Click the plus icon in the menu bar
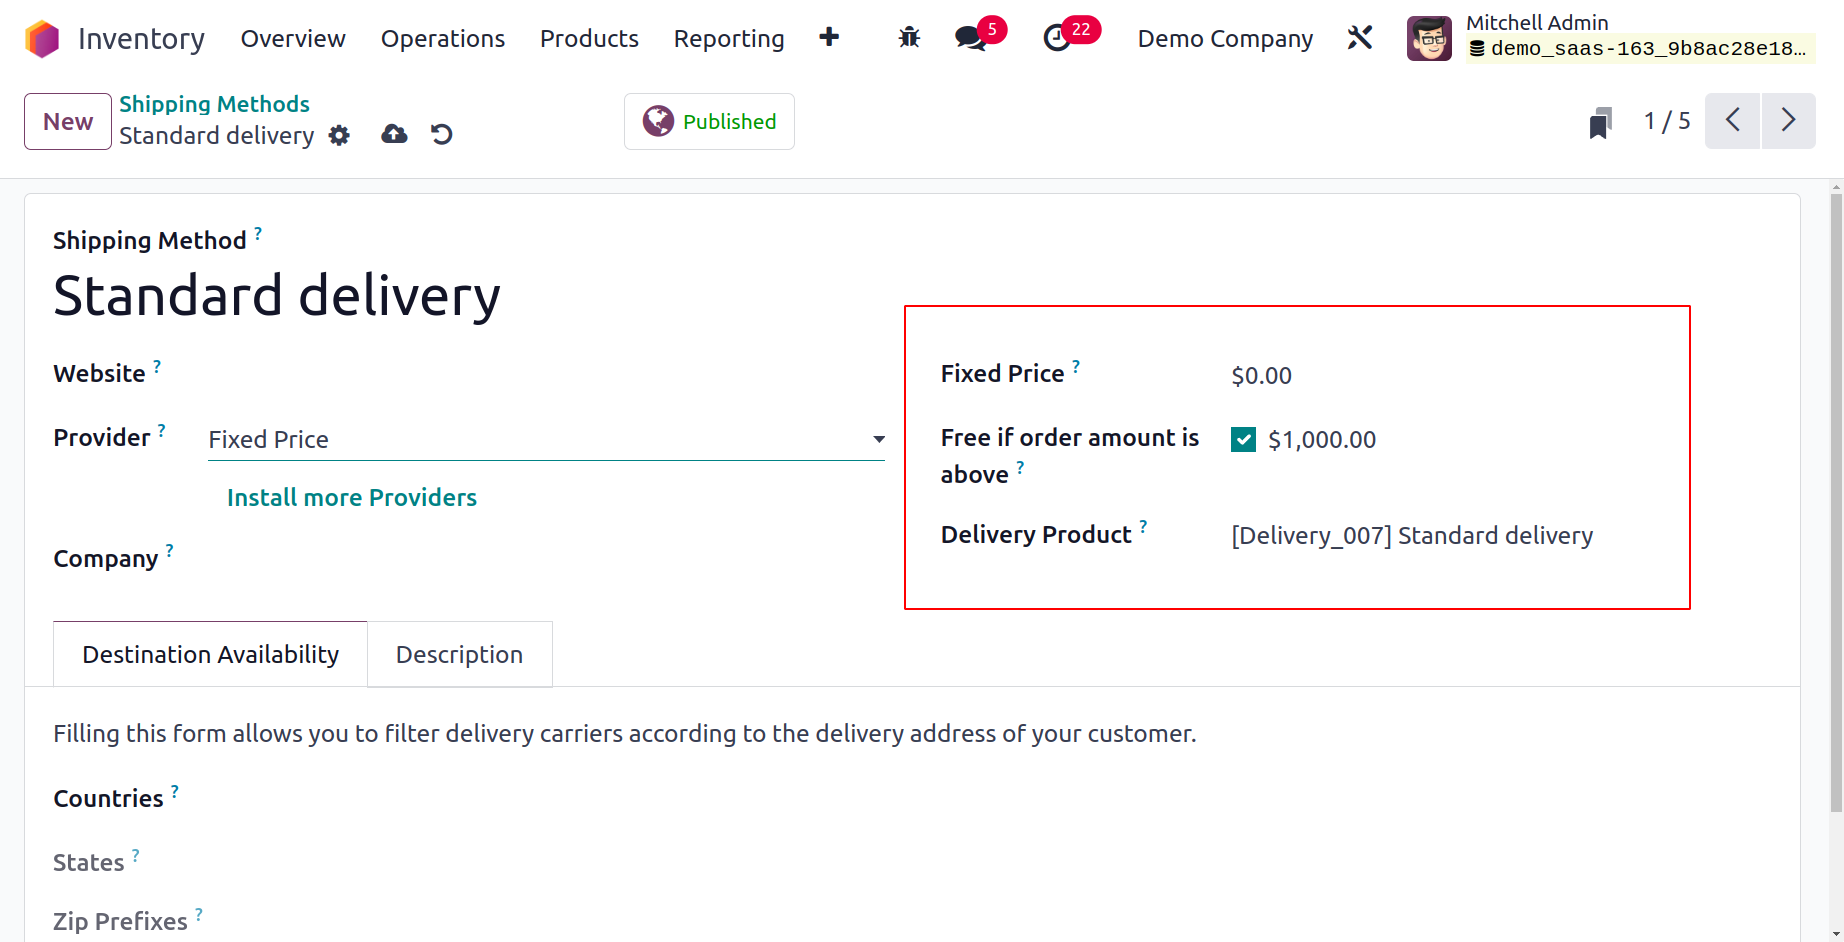The width and height of the screenshot is (1844, 942). click(829, 38)
